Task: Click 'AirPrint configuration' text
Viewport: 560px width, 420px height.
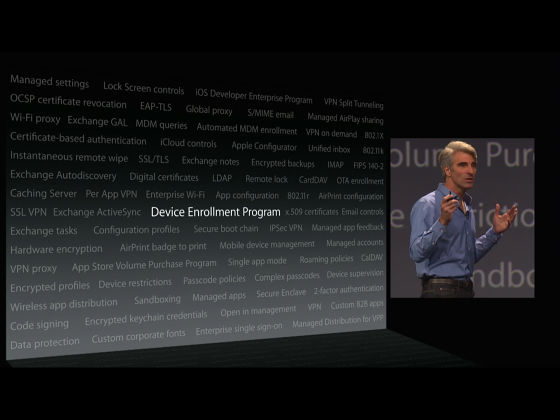Action: point(351,196)
